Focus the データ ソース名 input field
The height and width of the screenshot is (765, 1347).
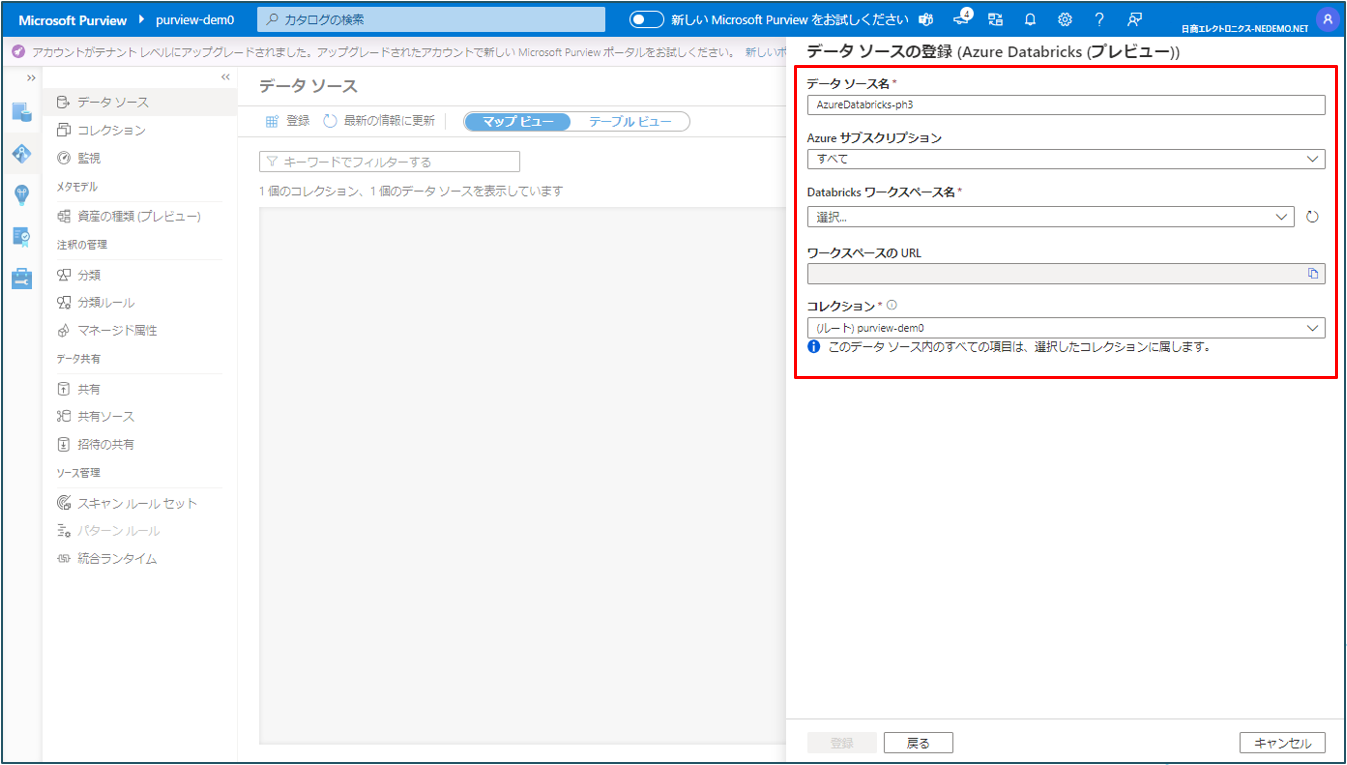coord(1066,104)
